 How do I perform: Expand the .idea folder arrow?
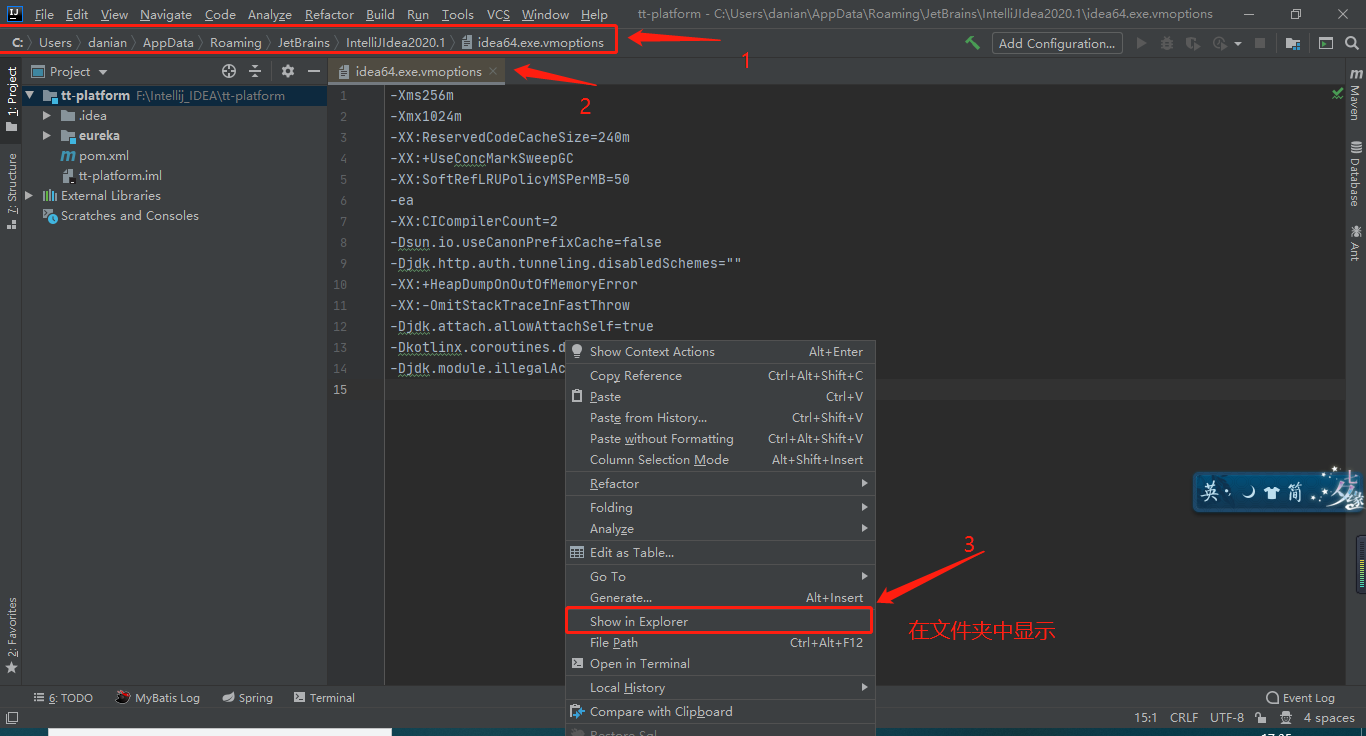(x=46, y=116)
